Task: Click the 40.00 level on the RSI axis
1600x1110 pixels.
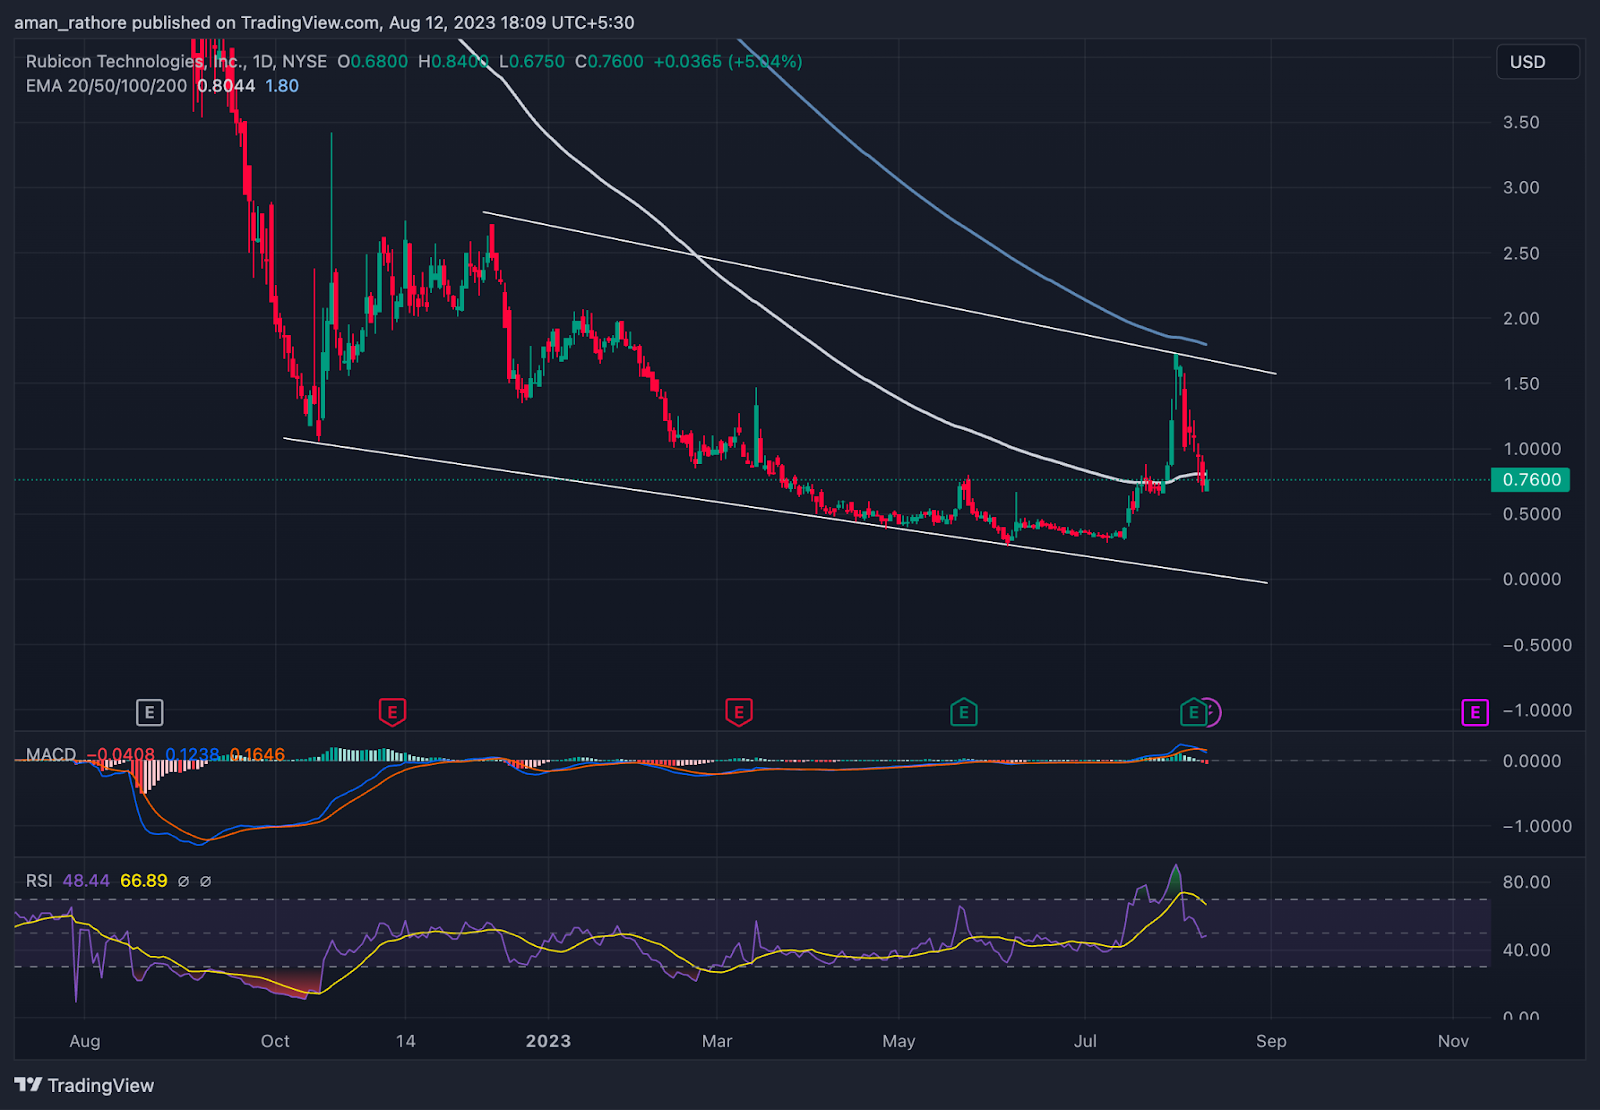Action: (x=1526, y=950)
